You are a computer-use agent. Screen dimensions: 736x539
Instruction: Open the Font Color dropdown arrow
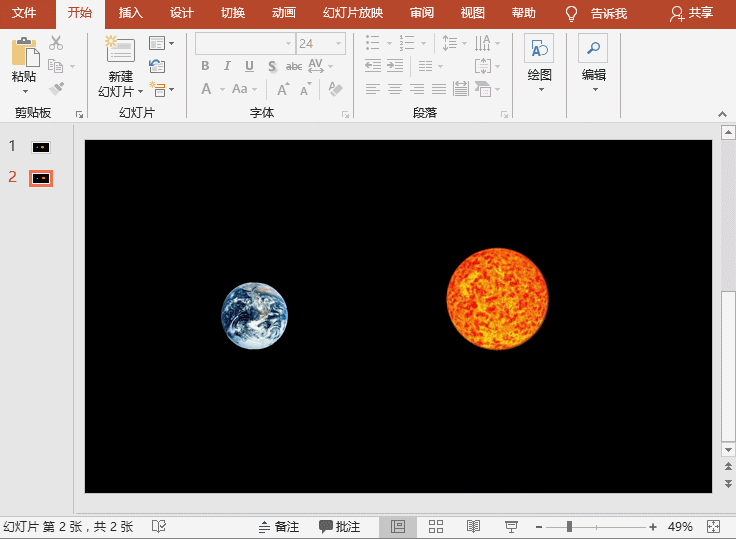[222, 89]
